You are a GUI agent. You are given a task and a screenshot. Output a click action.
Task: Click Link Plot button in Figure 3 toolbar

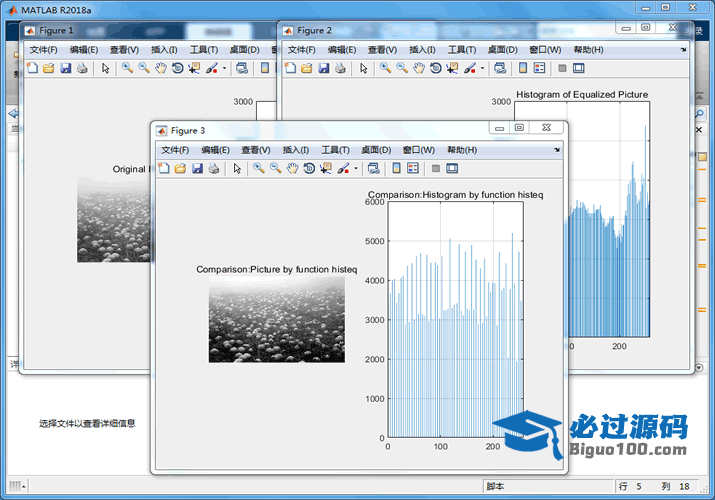373,168
